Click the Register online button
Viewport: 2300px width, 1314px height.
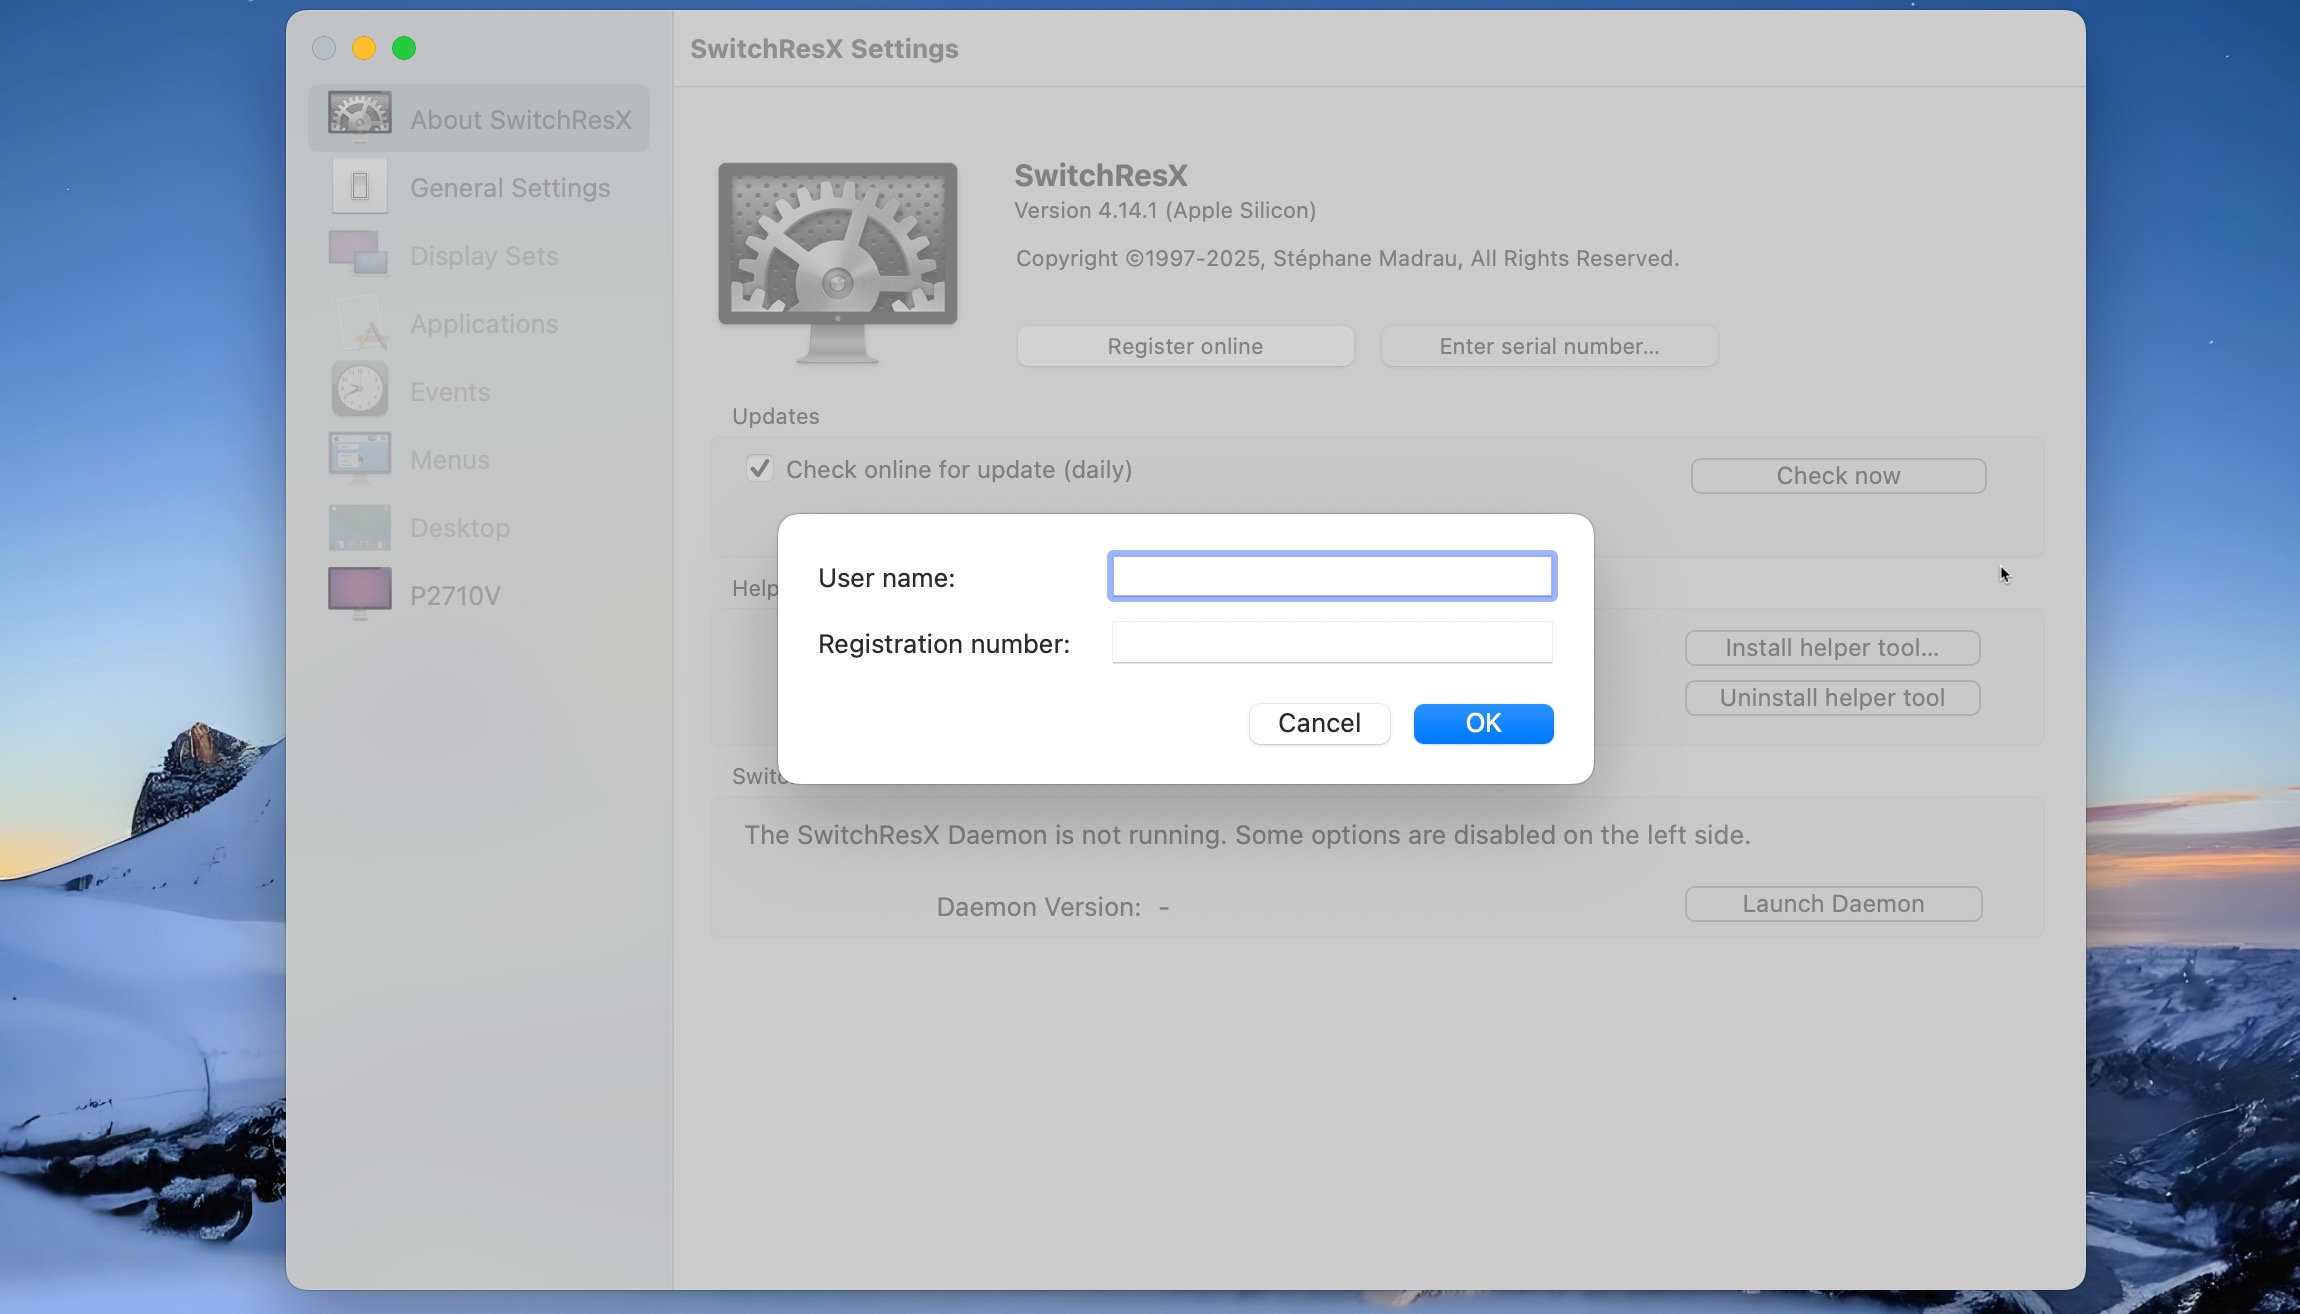click(x=1185, y=346)
